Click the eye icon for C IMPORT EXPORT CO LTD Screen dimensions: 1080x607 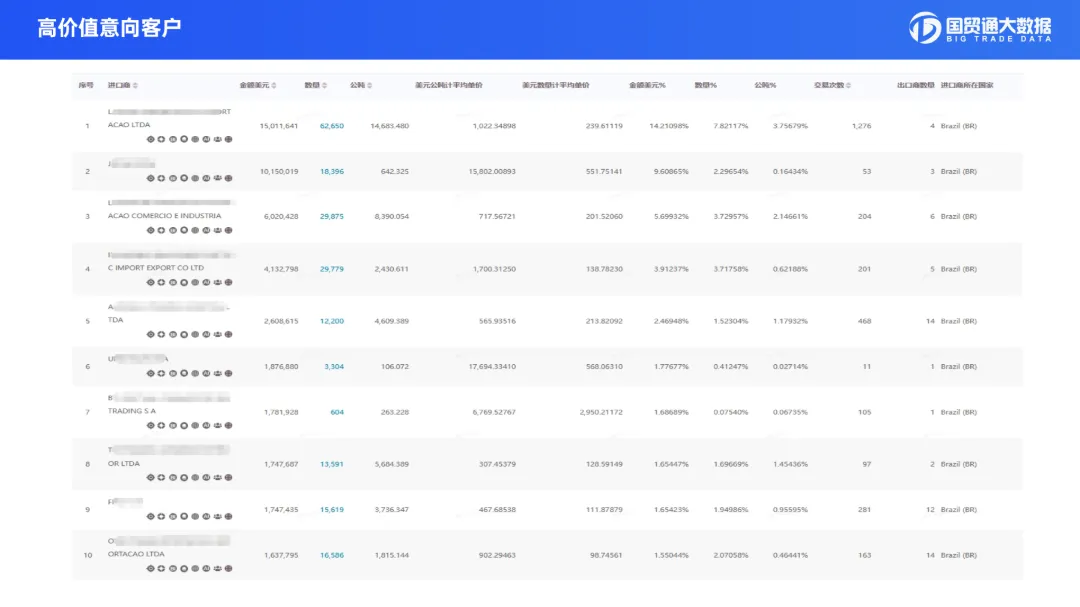click(150, 282)
